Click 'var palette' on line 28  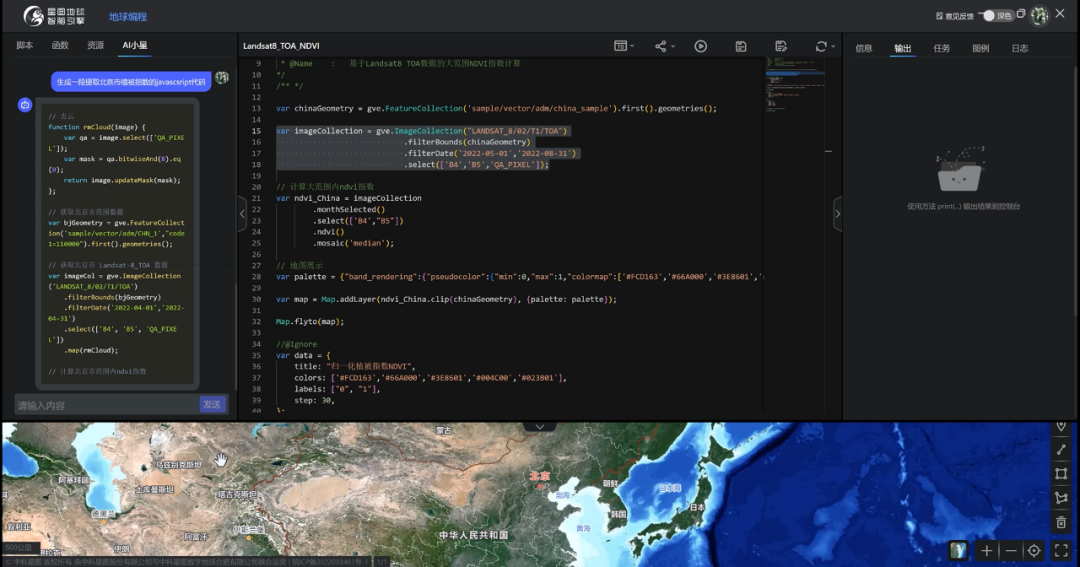tap(301, 276)
